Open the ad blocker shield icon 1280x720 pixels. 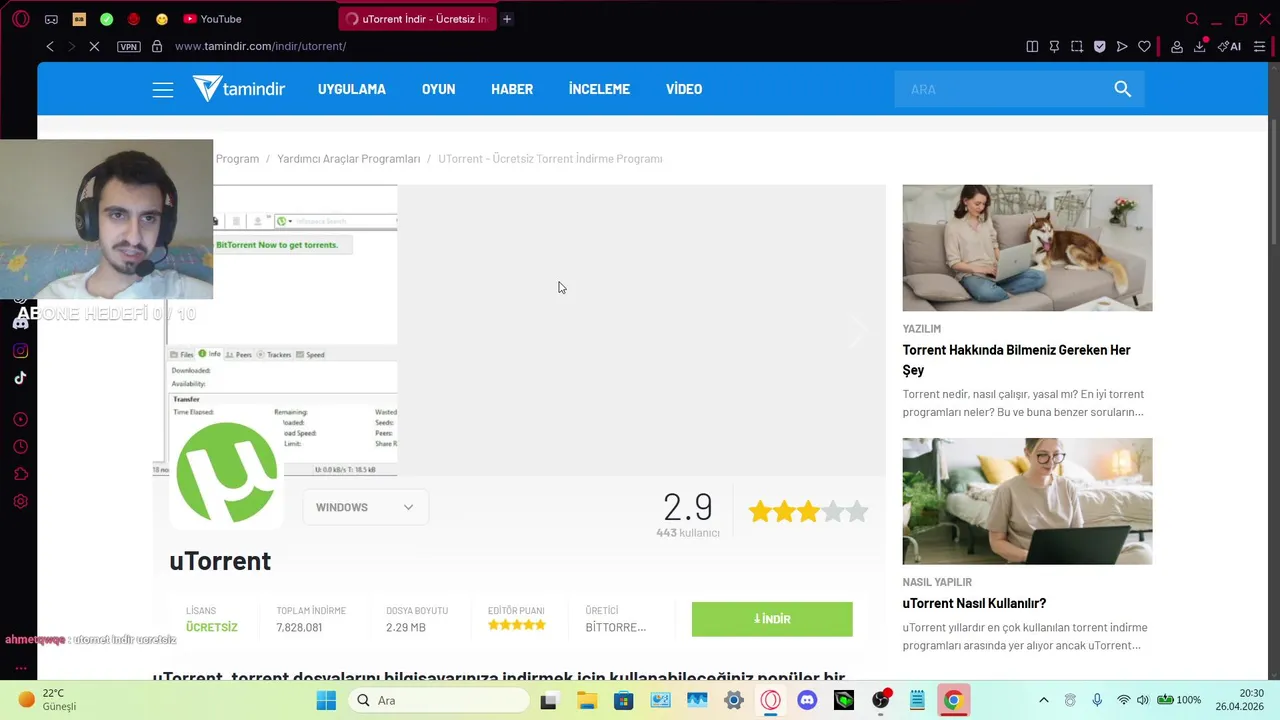pyautogui.click(x=1099, y=46)
